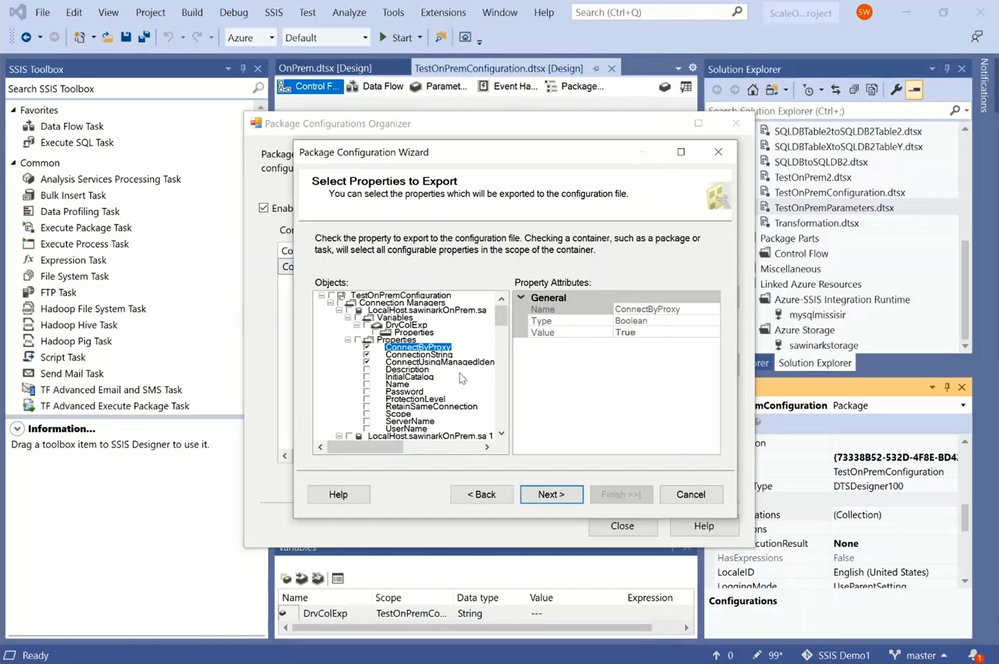Click the New Project toolbar icon
This screenshot has width=999, height=664.
click(x=79, y=38)
